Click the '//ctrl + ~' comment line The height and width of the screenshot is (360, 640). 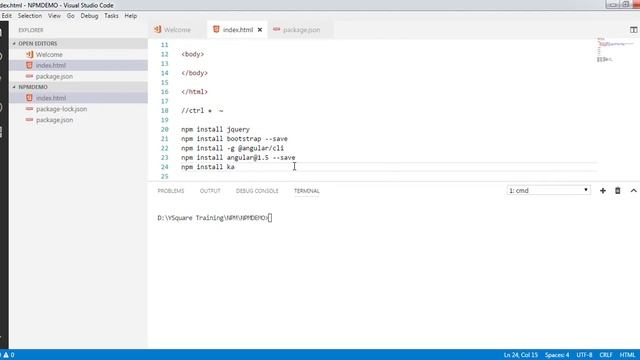point(202,111)
